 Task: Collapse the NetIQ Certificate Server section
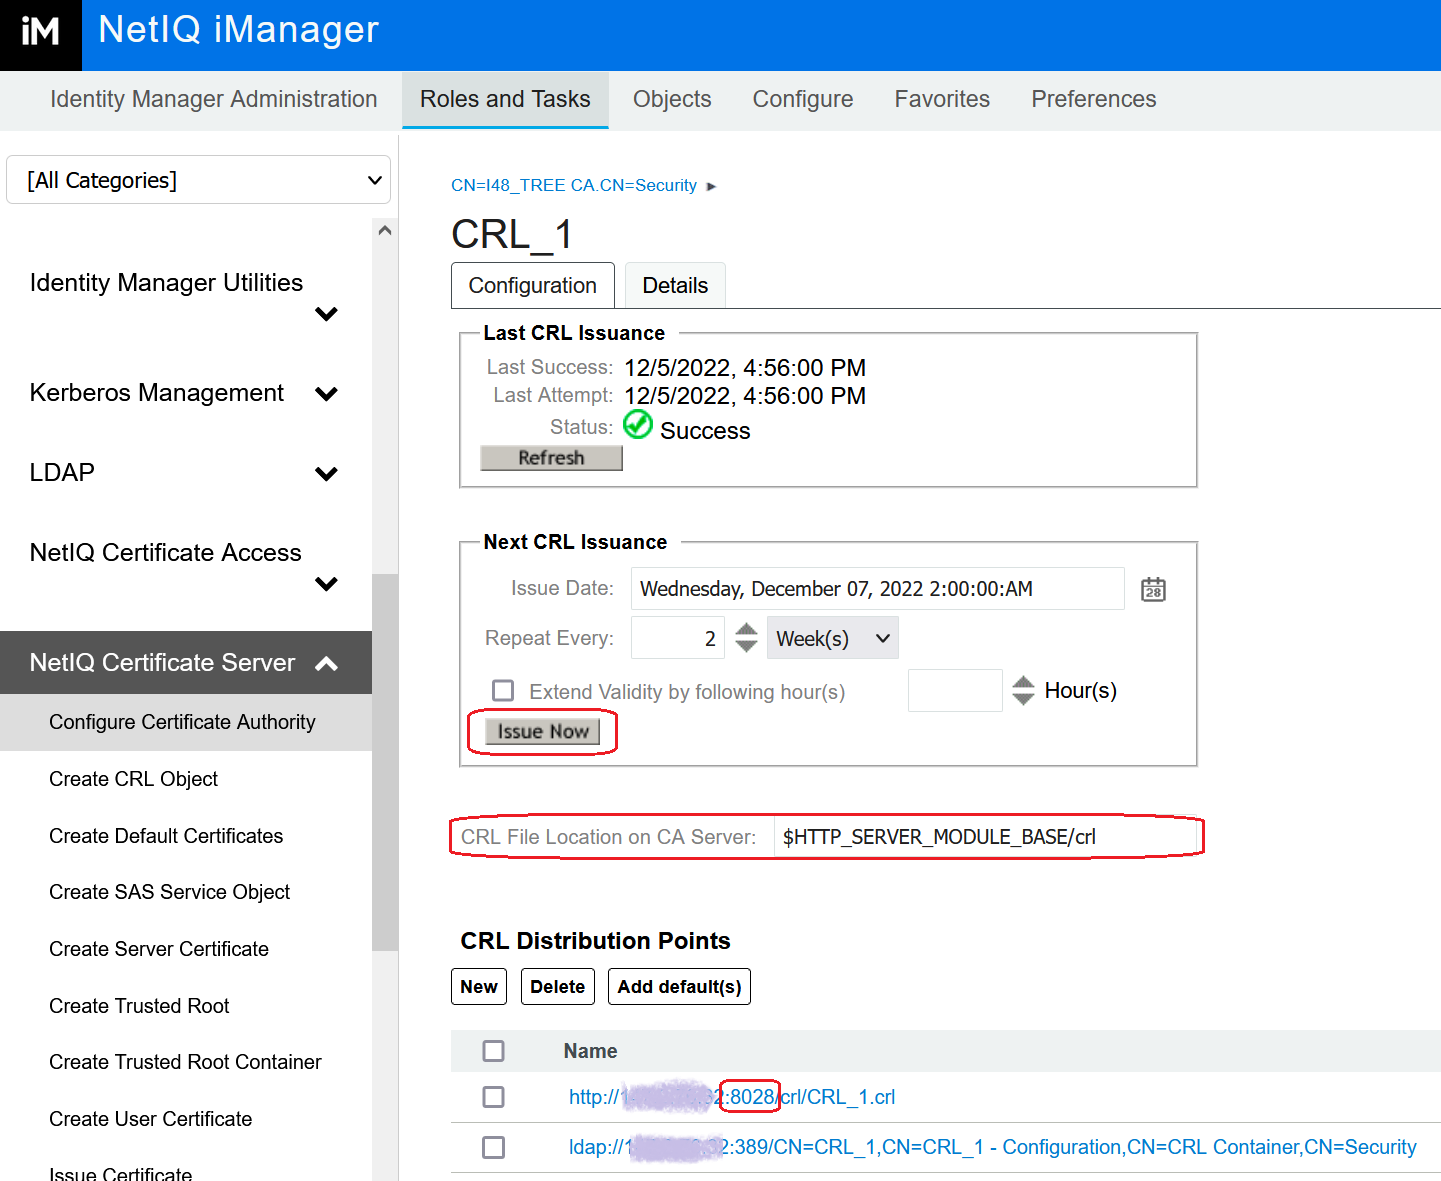click(x=327, y=662)
